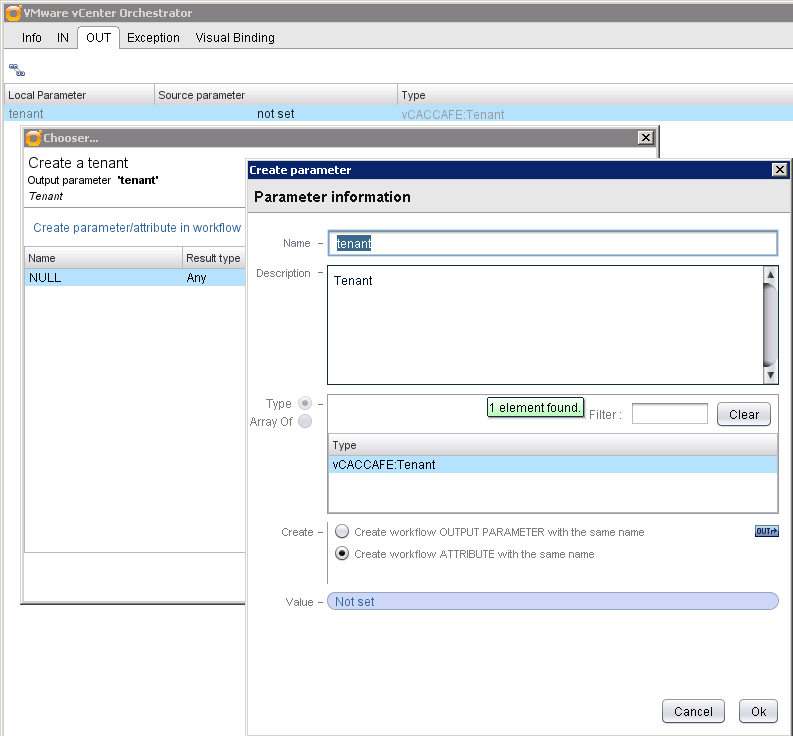Click the tenant local parameter cell

coord(79,113)
